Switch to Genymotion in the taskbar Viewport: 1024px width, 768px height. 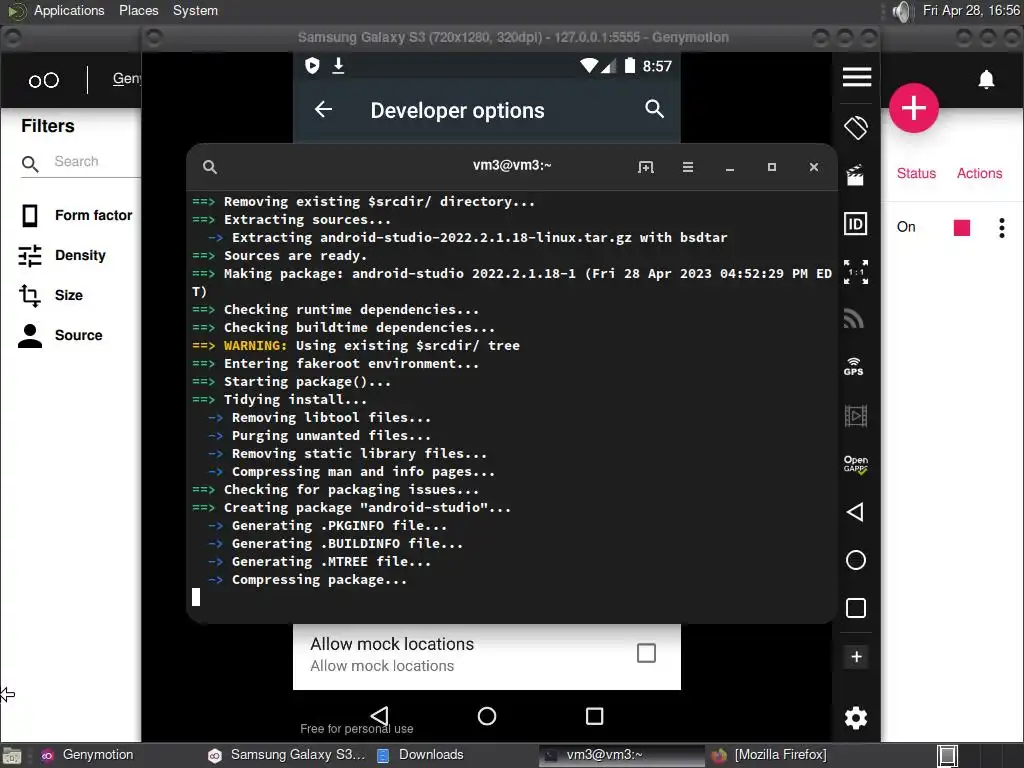tap(88, 755)
